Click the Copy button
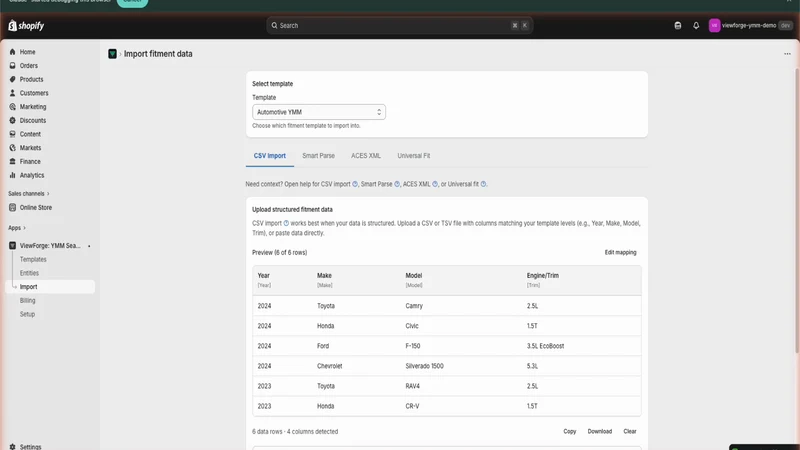Screen dimensions: 800x450 pyautogui.click(x=569, y=432)
